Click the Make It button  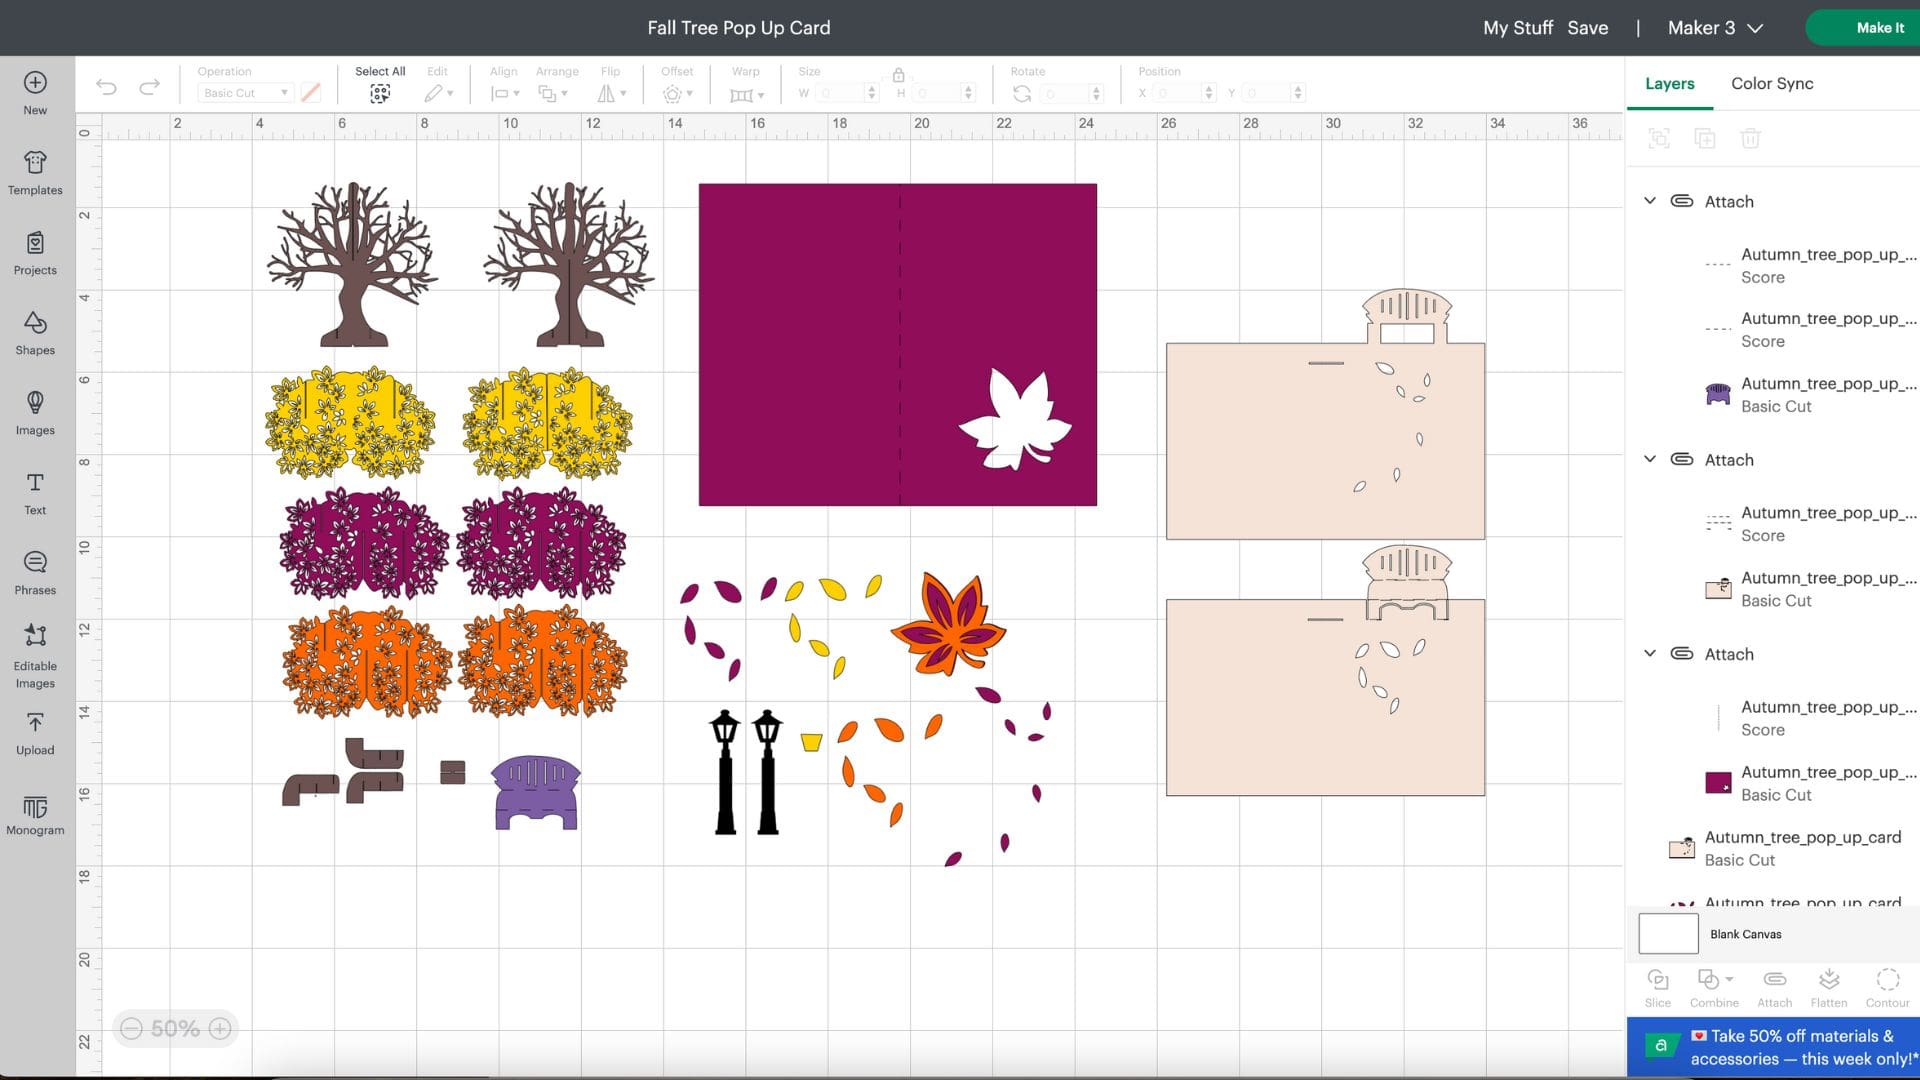coord(1880,28)
